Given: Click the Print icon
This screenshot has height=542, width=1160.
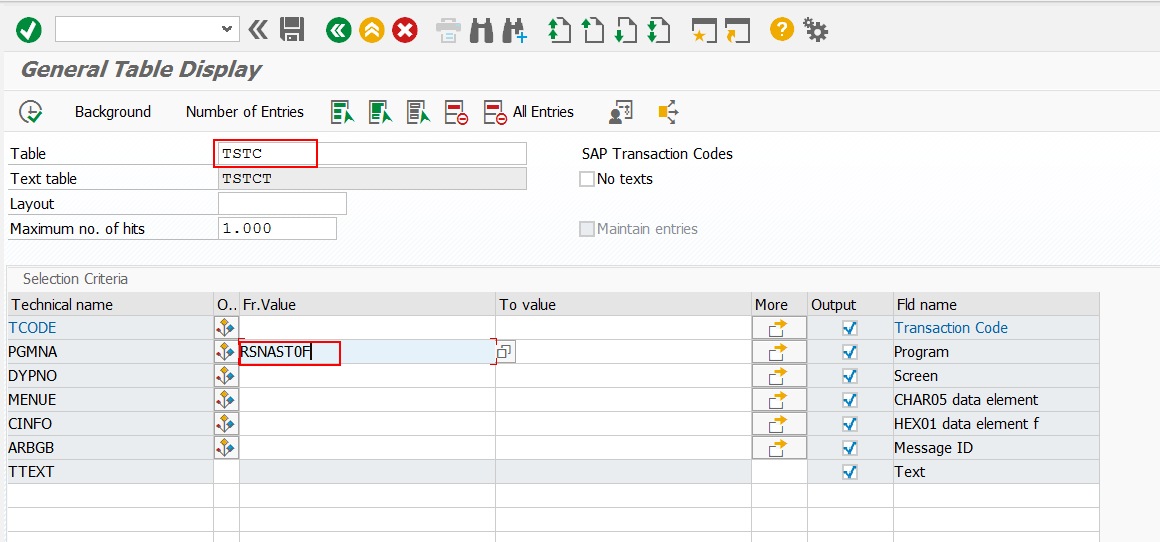Looking at the screenshot, I should (x=448, y=30).
